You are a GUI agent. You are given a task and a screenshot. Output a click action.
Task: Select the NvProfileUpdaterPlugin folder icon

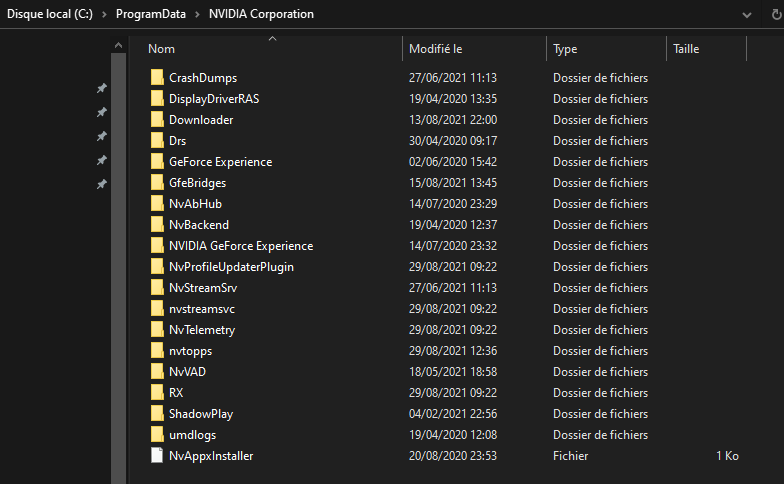pos(157,266)
